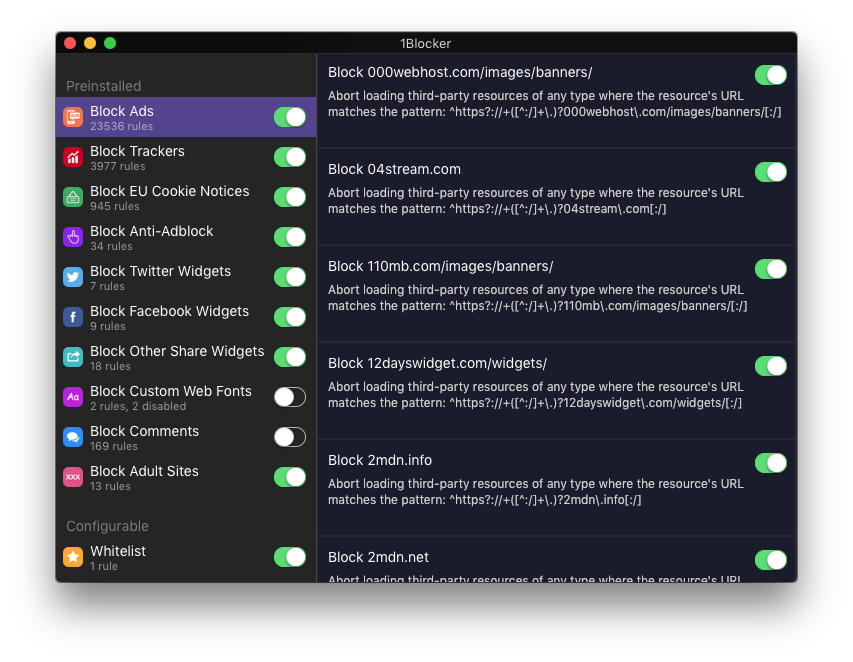Image resolution: width=853 pixels, height=662 pixels.
Task: Select the Block 12dayswidget.com/widgets/ rule title
Action: click(437, 363)
